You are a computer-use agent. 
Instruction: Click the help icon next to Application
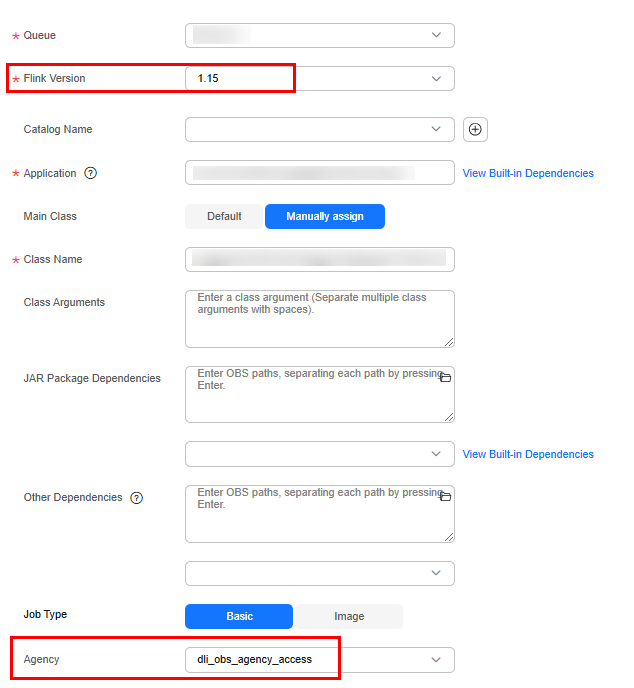tap(91, 173)
